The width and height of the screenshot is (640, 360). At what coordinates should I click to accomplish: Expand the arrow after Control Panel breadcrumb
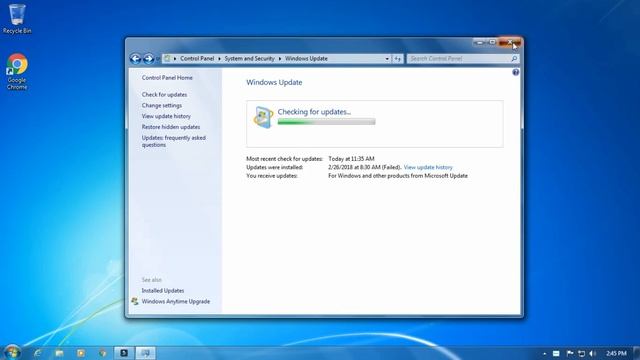click(219, 59)
